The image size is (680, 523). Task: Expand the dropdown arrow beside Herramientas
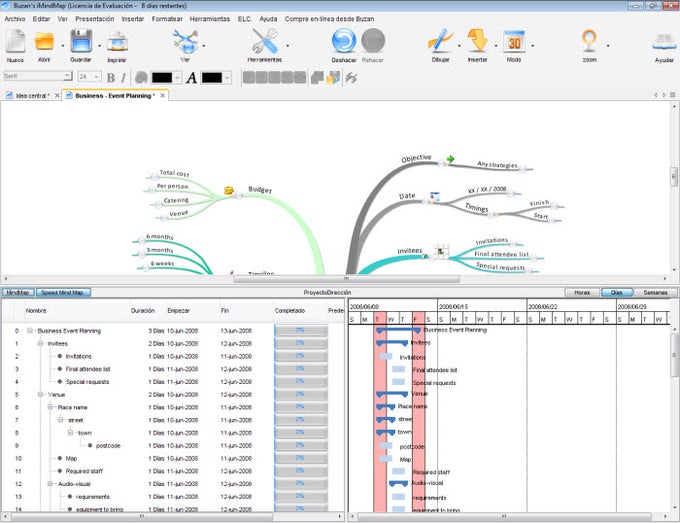coord(288,46)
